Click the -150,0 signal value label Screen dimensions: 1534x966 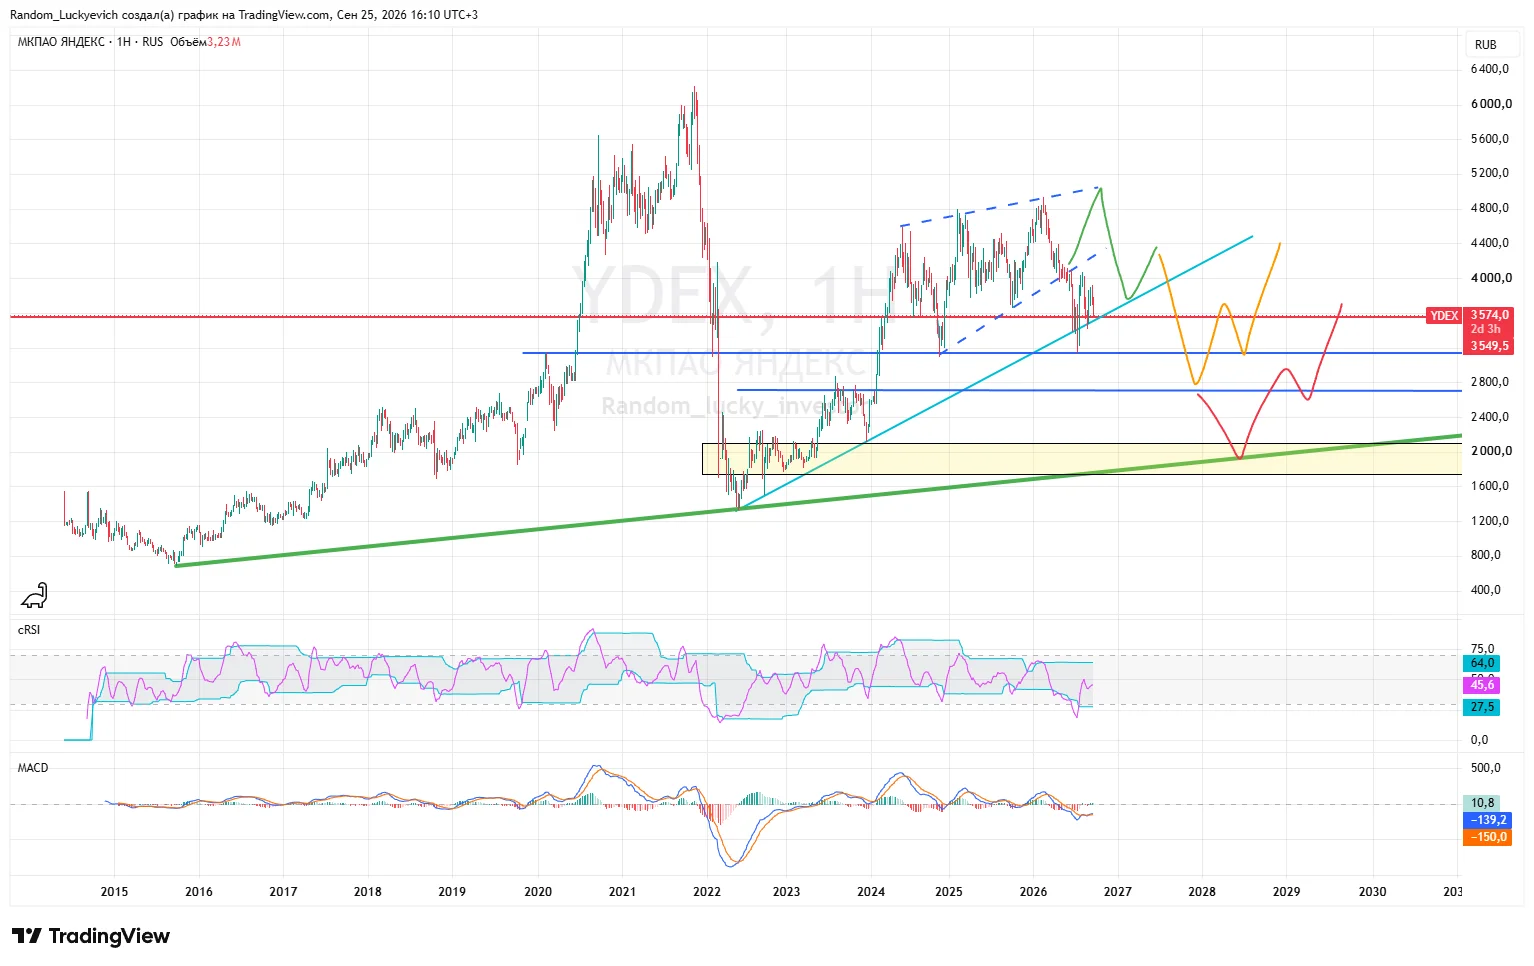1488,837
